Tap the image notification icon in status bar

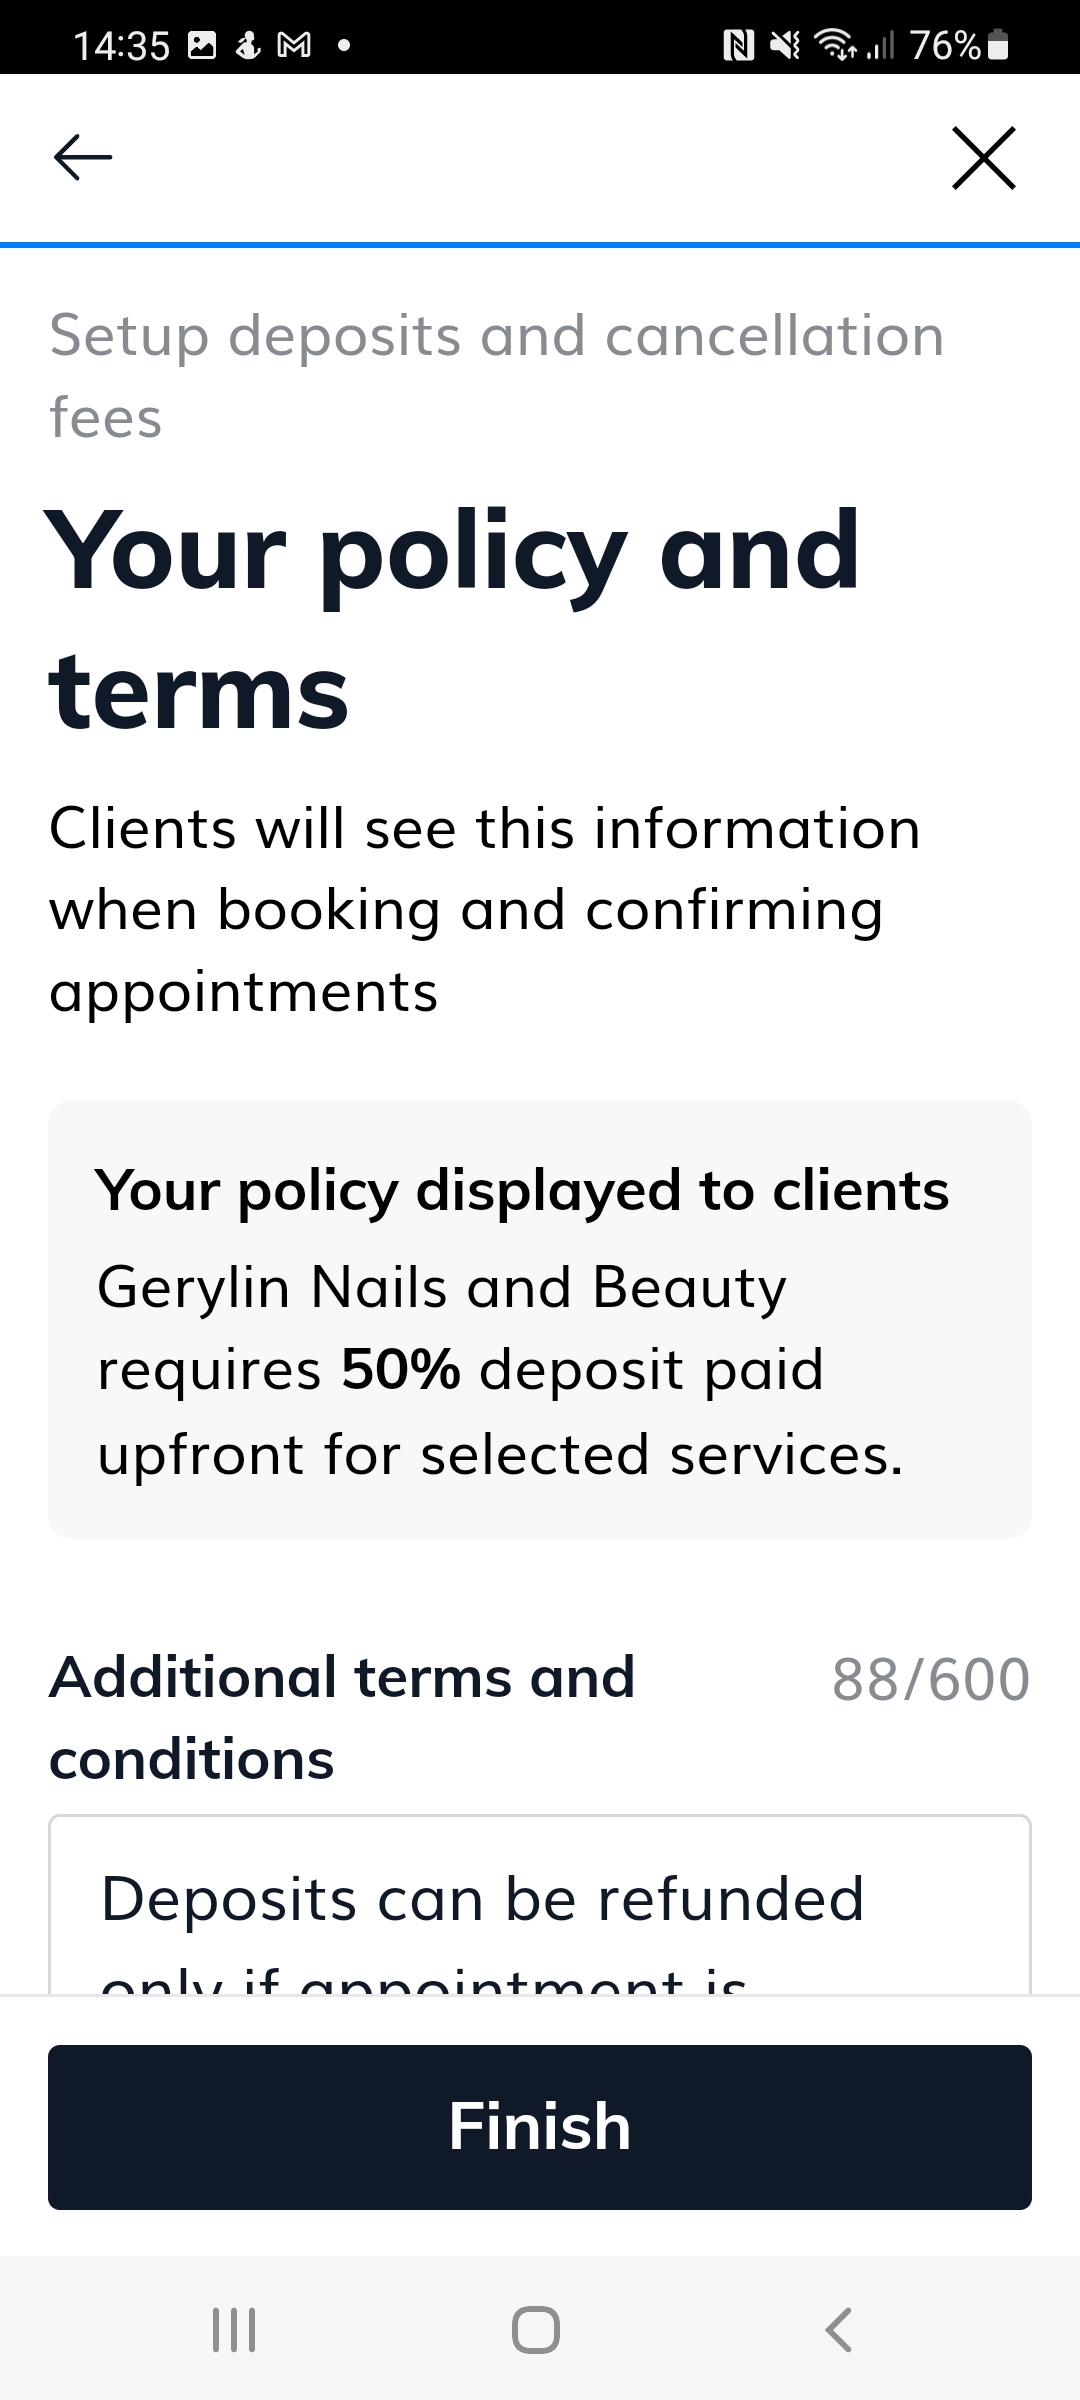coord(203,45)
